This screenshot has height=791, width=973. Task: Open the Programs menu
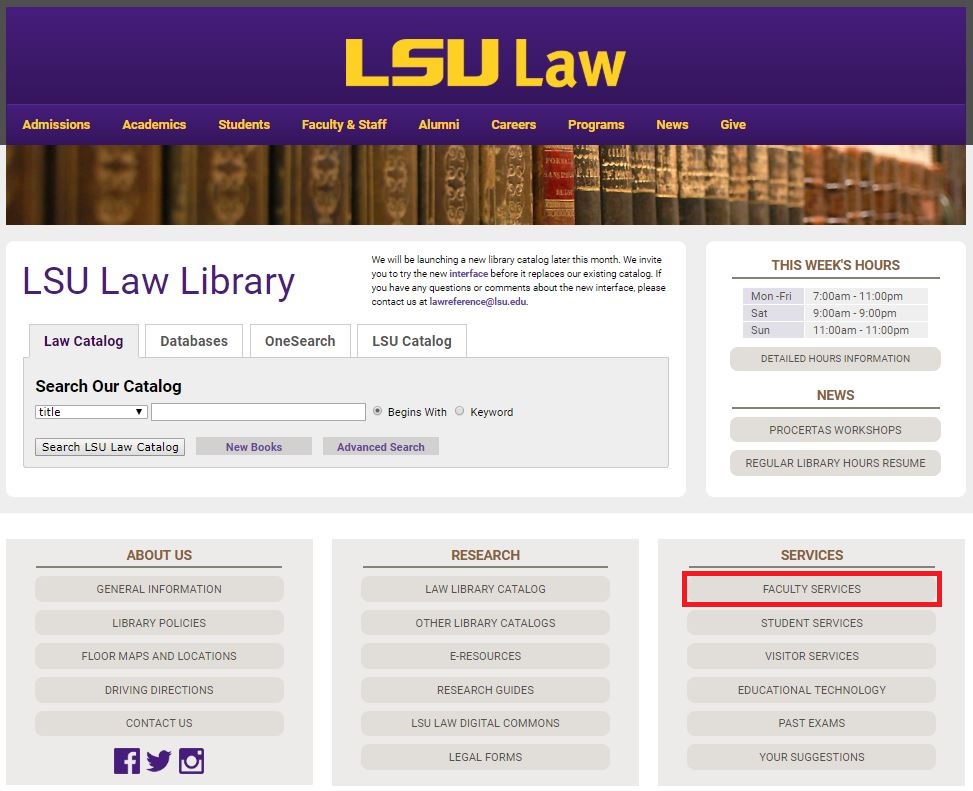pos(596,124)
